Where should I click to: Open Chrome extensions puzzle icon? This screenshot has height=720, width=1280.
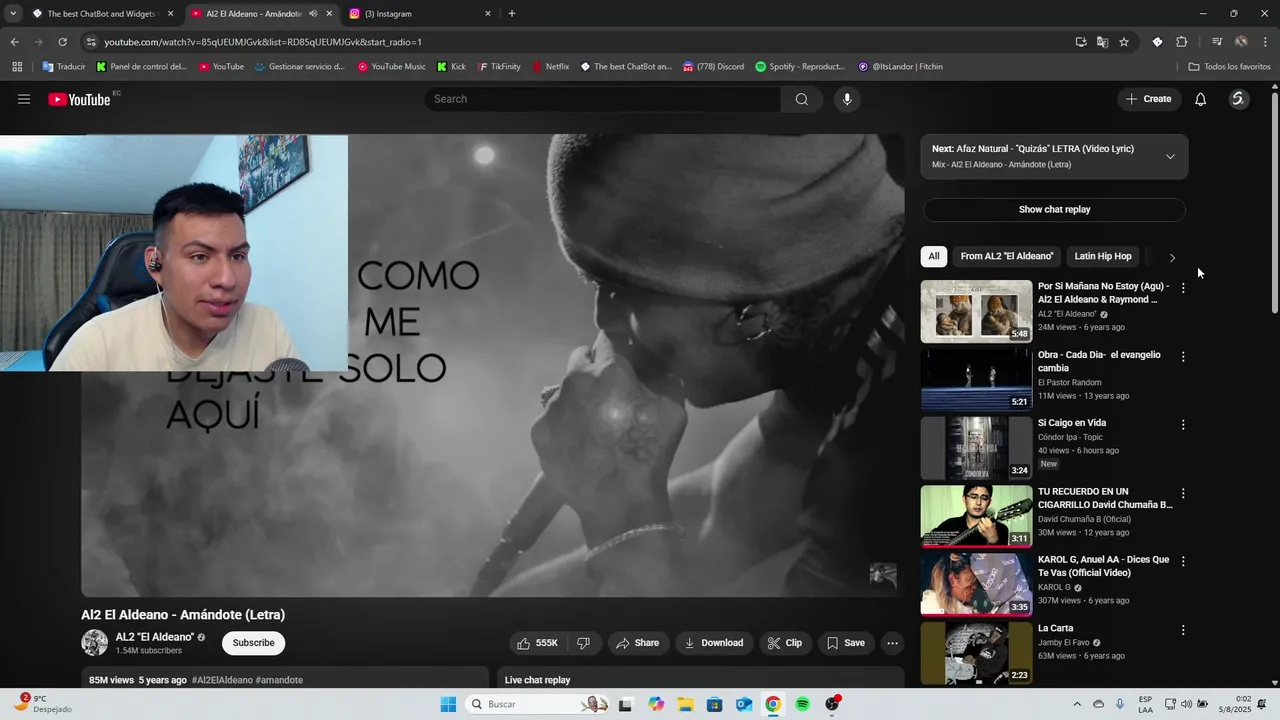(1182, 42)
